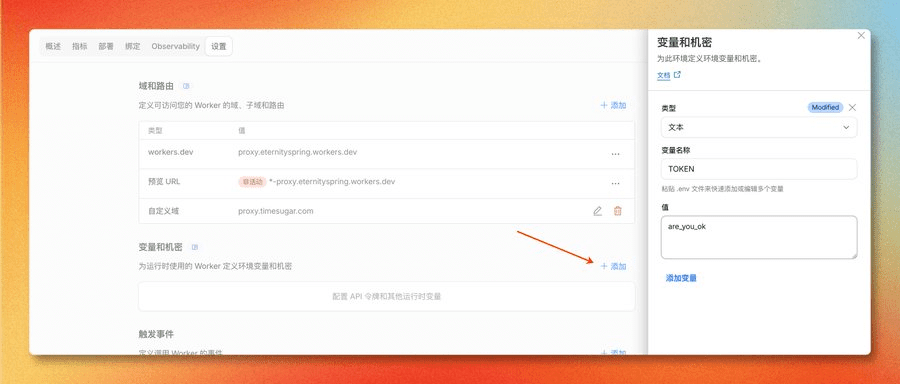Click 添加 for 变量和机密 section
The height and width of the screenshot is (384, 900).
coord(614,266)
